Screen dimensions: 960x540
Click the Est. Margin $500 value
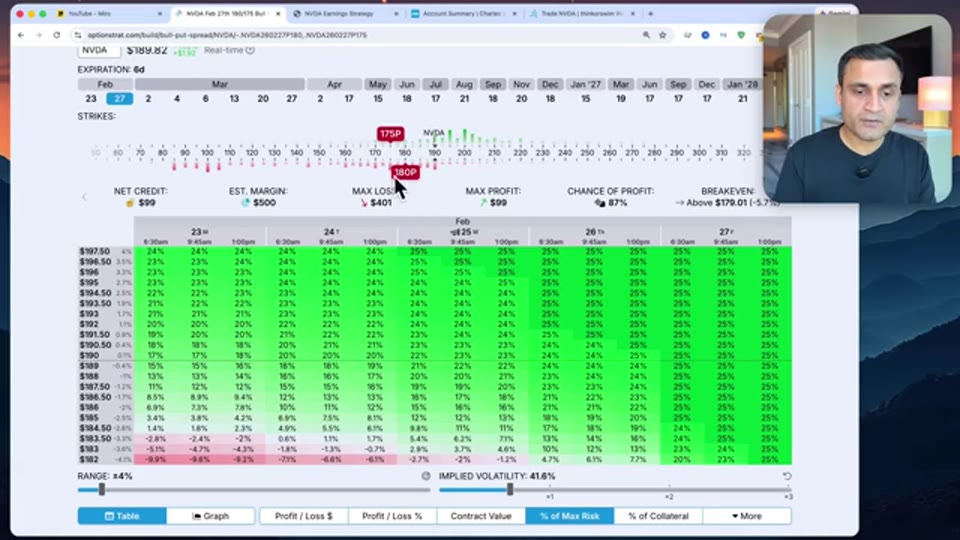coord(264,203)
